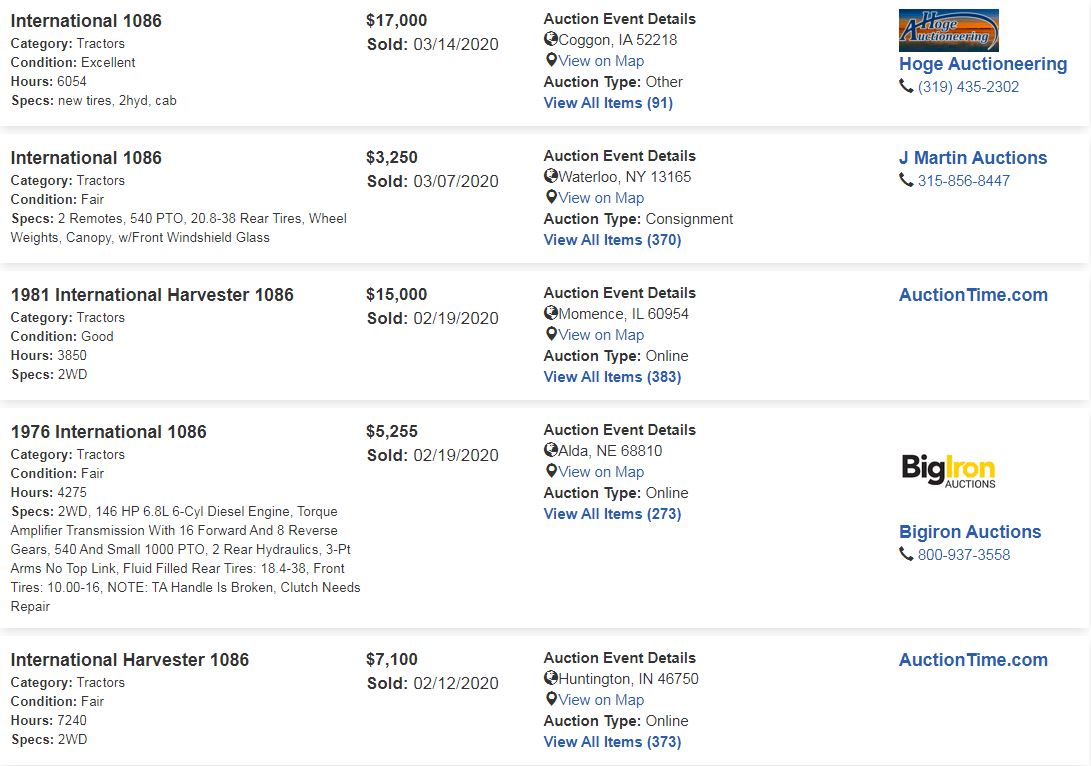Click phone icon beside 315-856-8447
Image resolution: width=1091 pixels, height=766 pixels.
coord(906,180)
